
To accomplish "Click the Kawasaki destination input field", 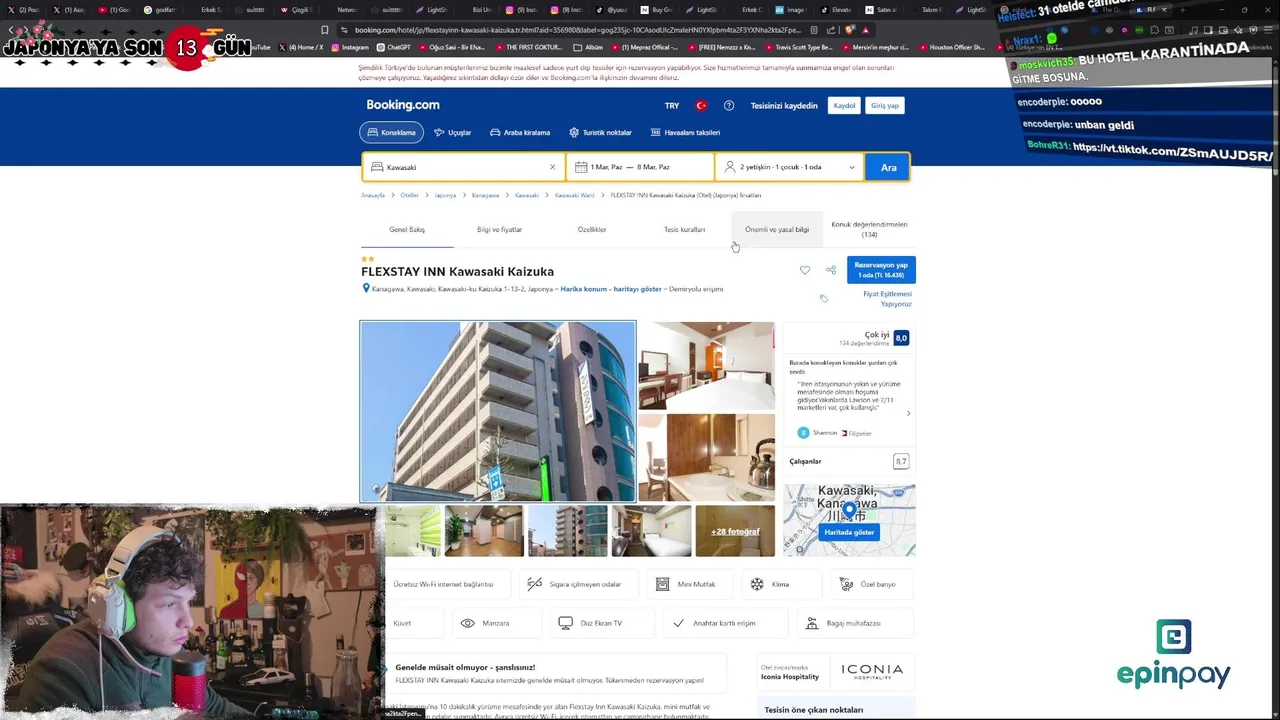I will pos(464,167).
